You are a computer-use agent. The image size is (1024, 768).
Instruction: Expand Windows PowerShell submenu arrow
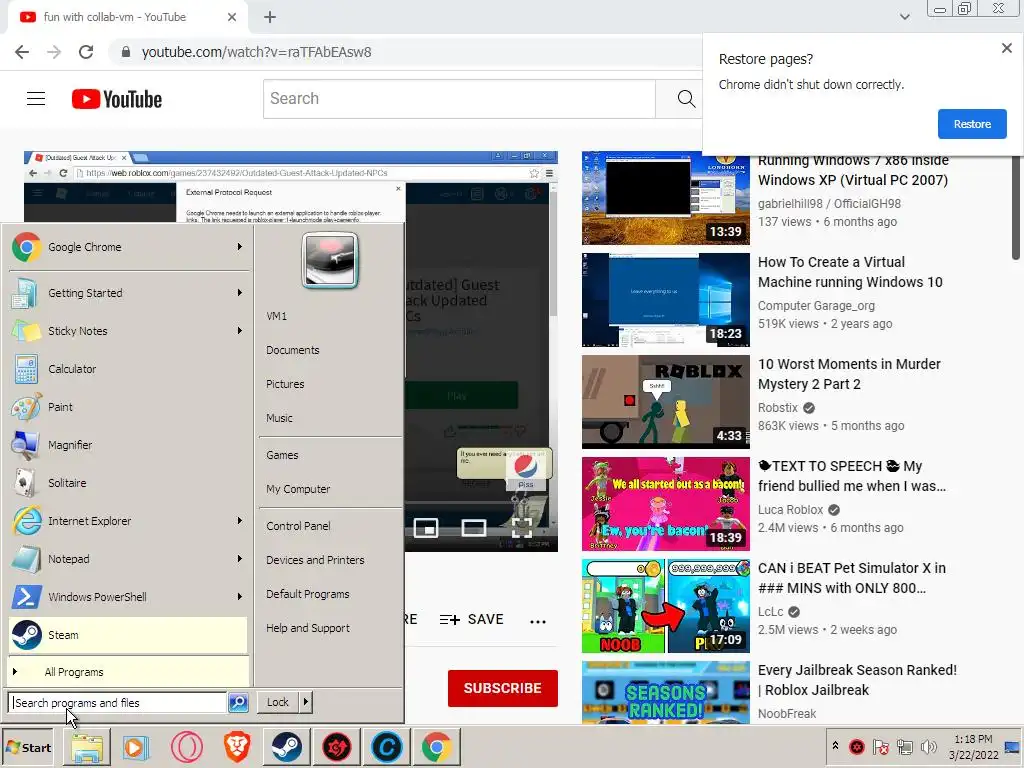(240, 597)
